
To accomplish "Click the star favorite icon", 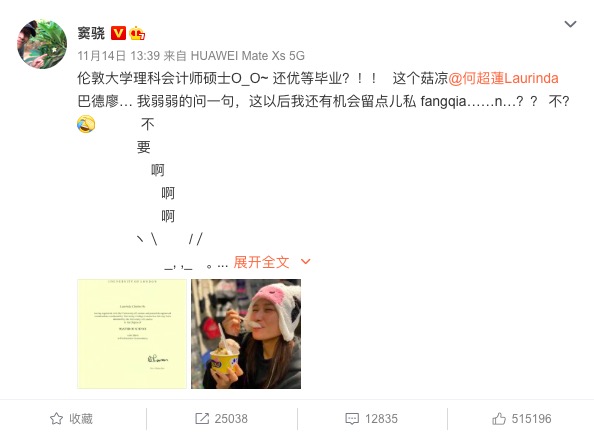I will [56, 418].
